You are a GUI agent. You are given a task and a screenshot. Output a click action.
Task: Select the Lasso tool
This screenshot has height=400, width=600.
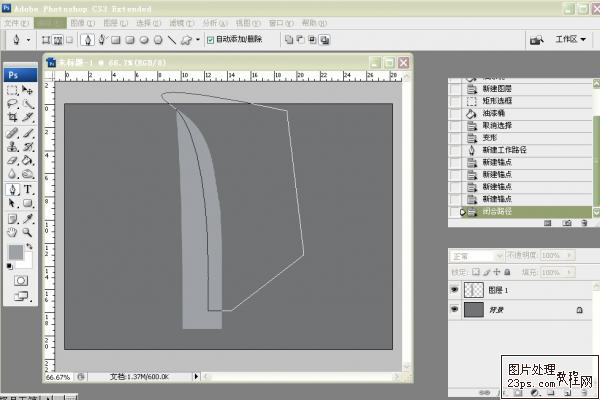click(x=12, y=104)
